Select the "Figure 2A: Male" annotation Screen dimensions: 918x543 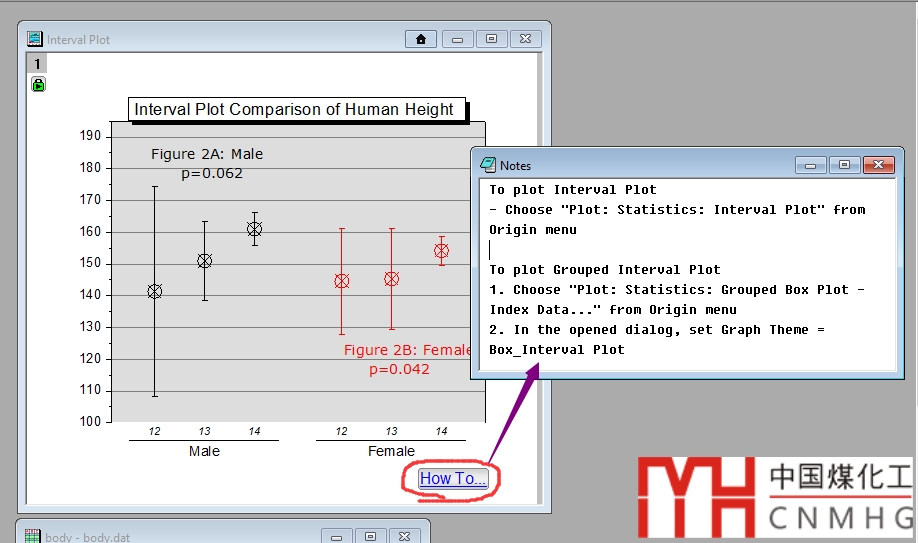[207, 154]
